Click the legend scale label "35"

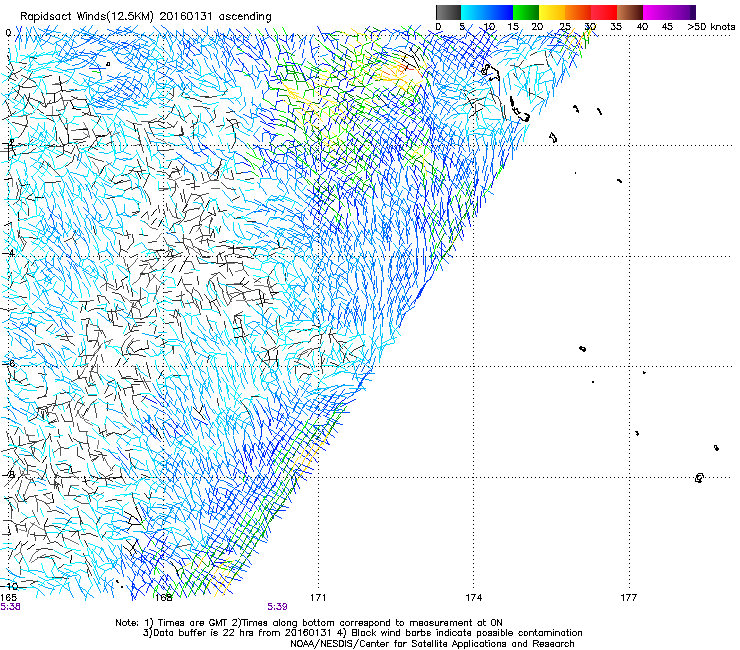[616, 26]
